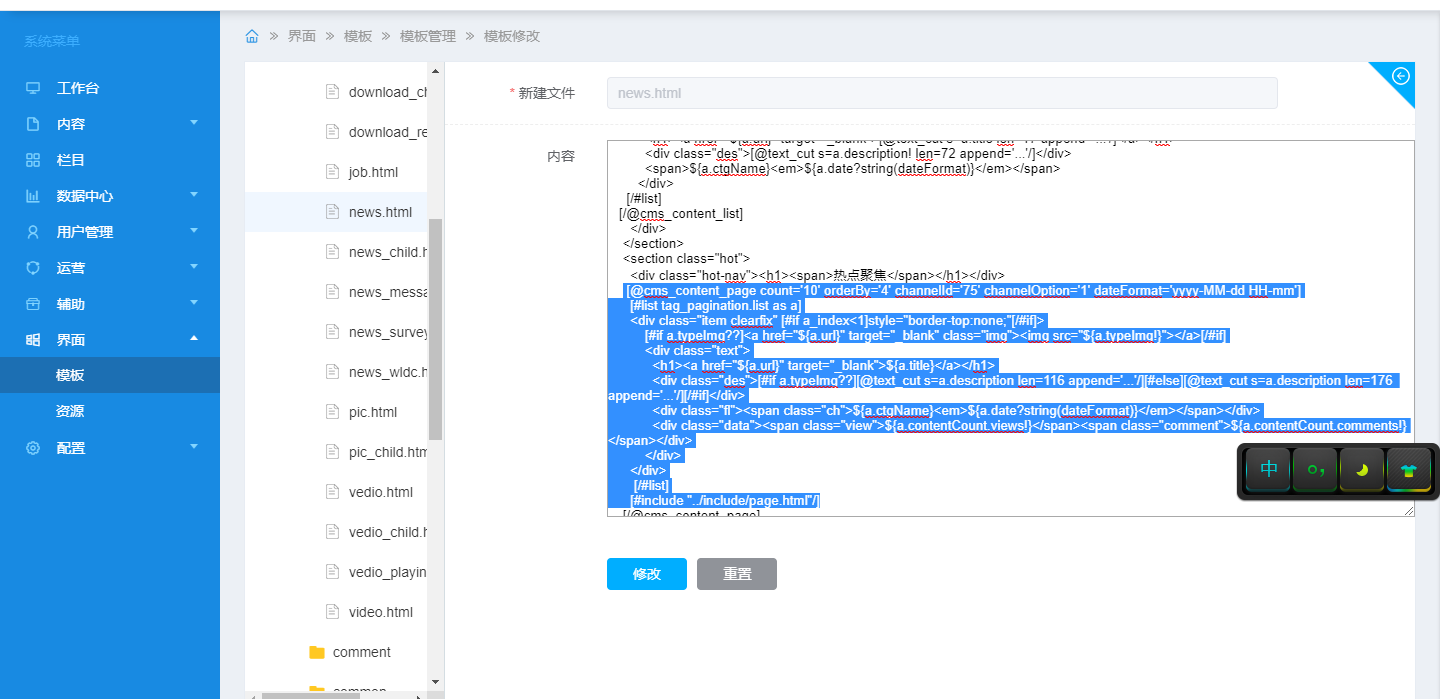
Task: Click the file icon beside video.html
Action: 332,612
